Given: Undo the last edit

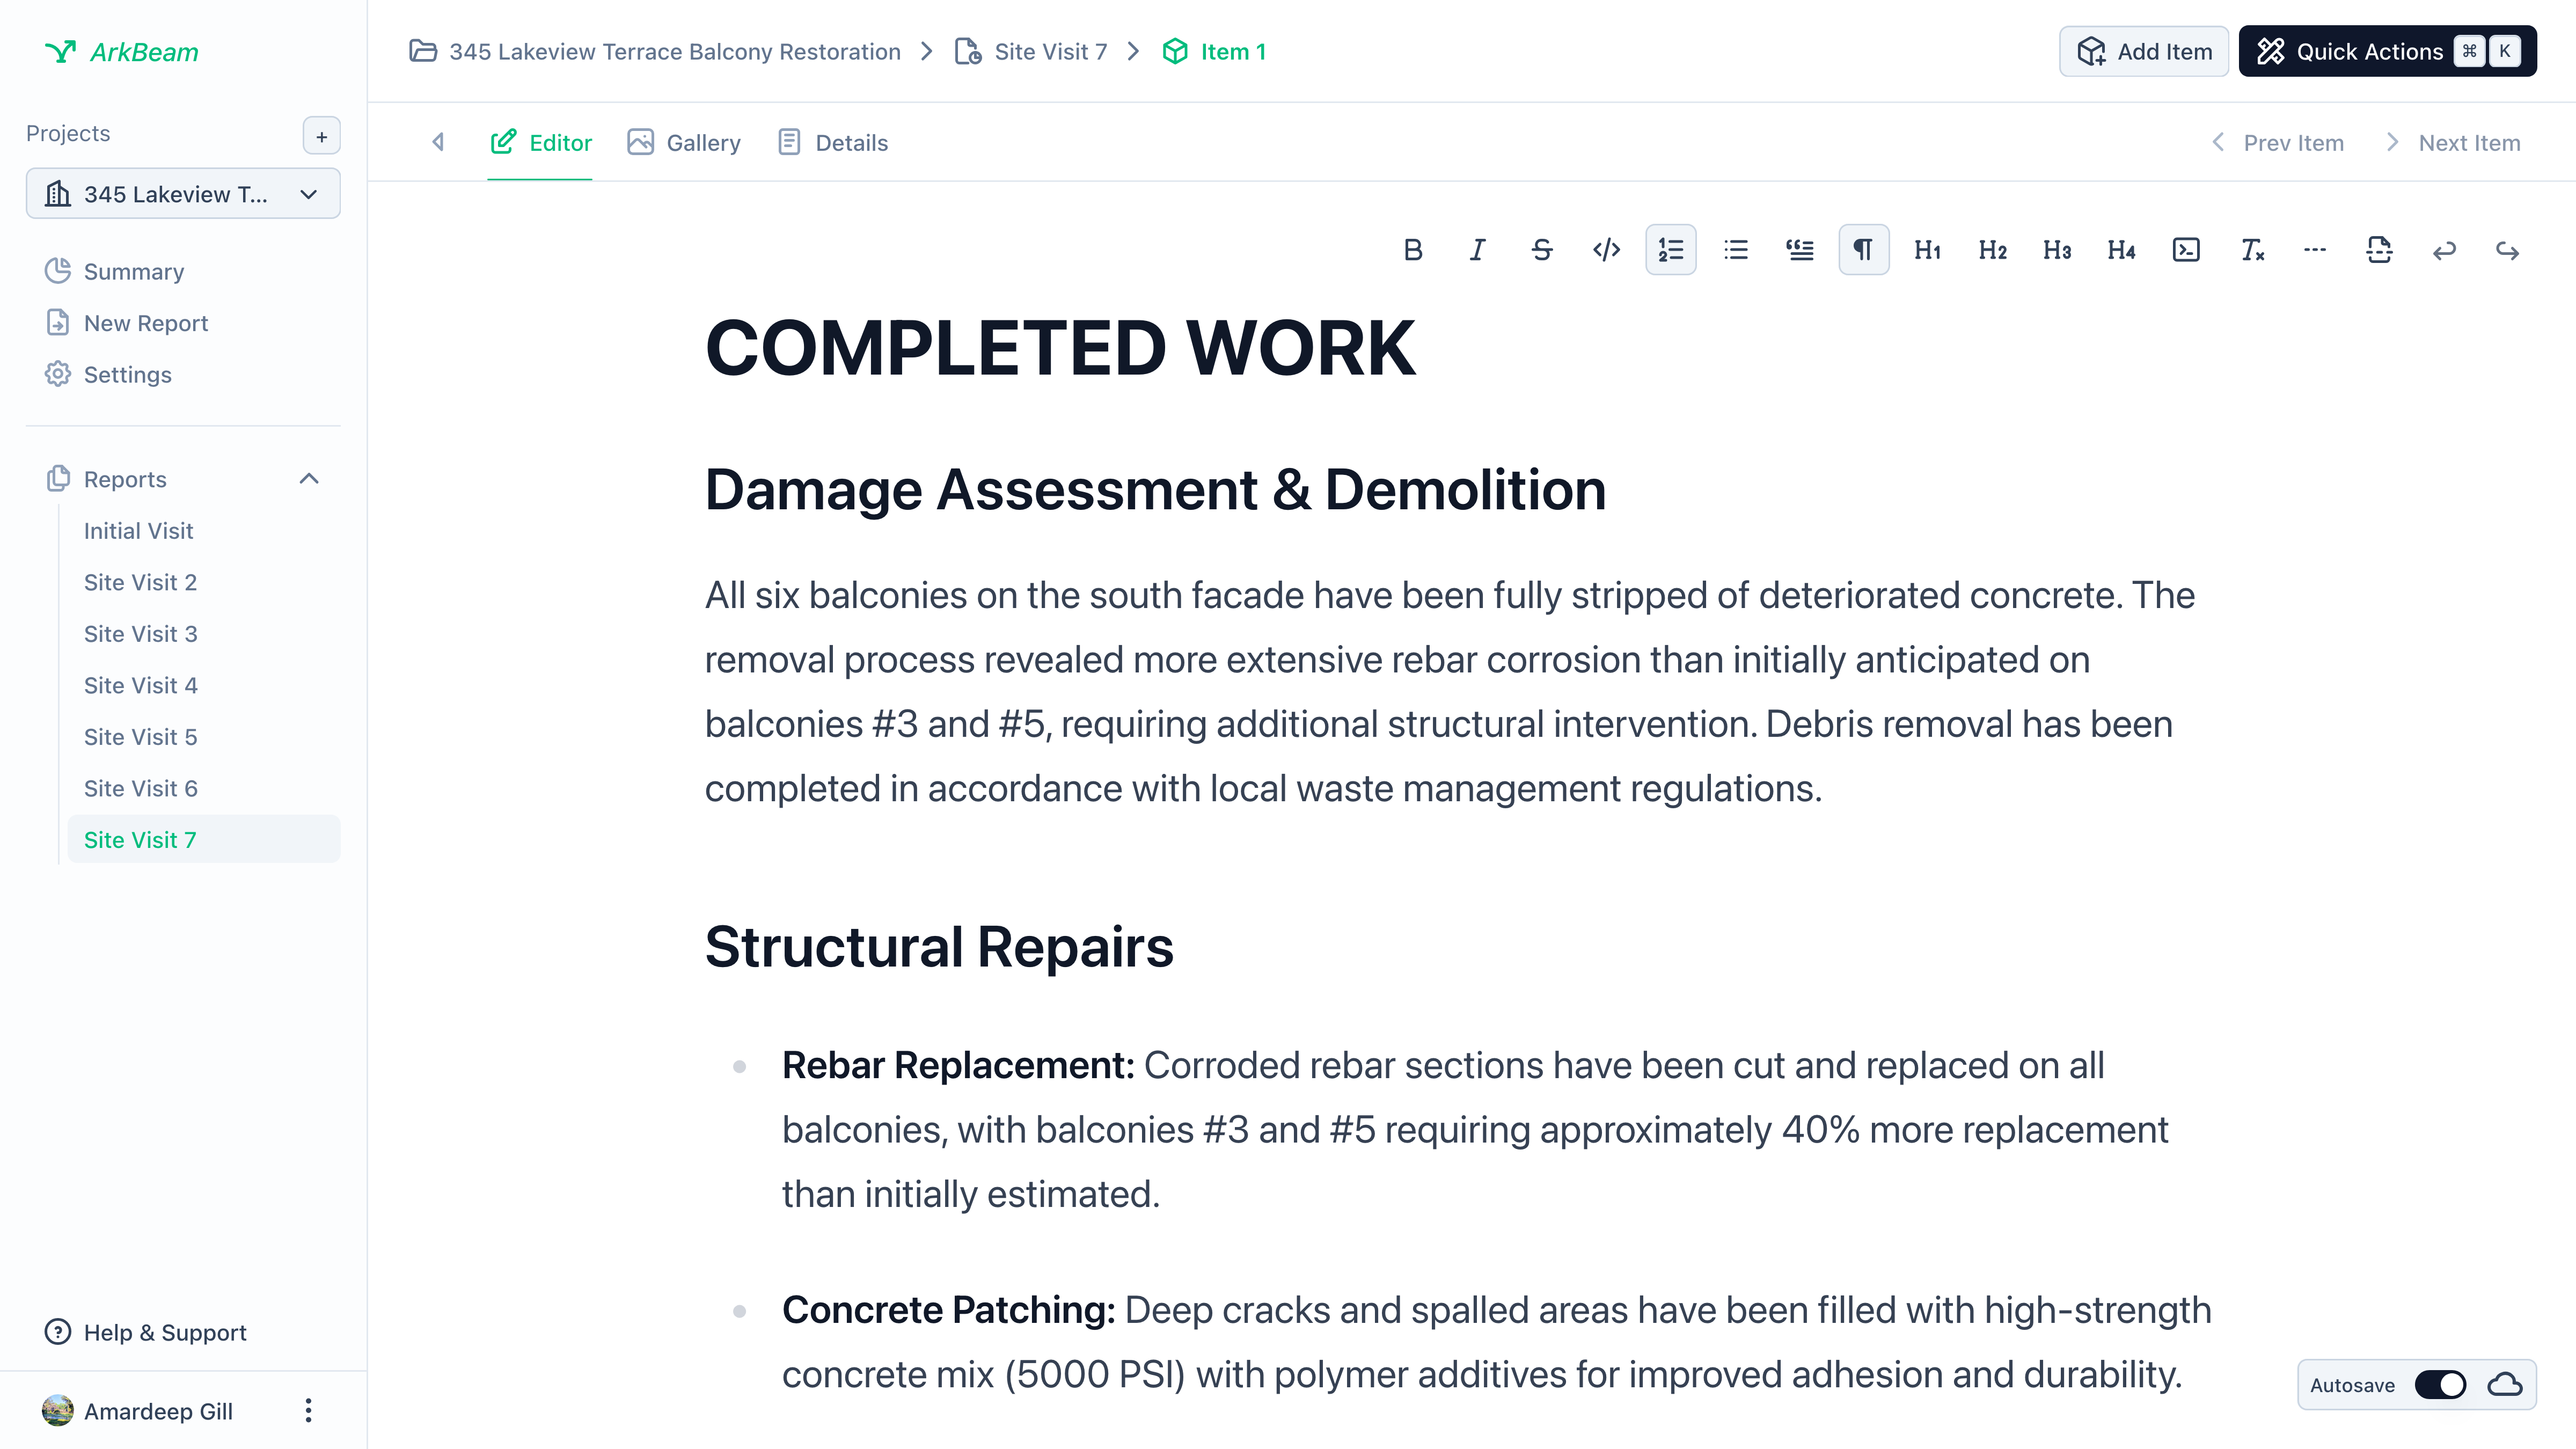Looking at the screenshot, I should (2444, 250).
